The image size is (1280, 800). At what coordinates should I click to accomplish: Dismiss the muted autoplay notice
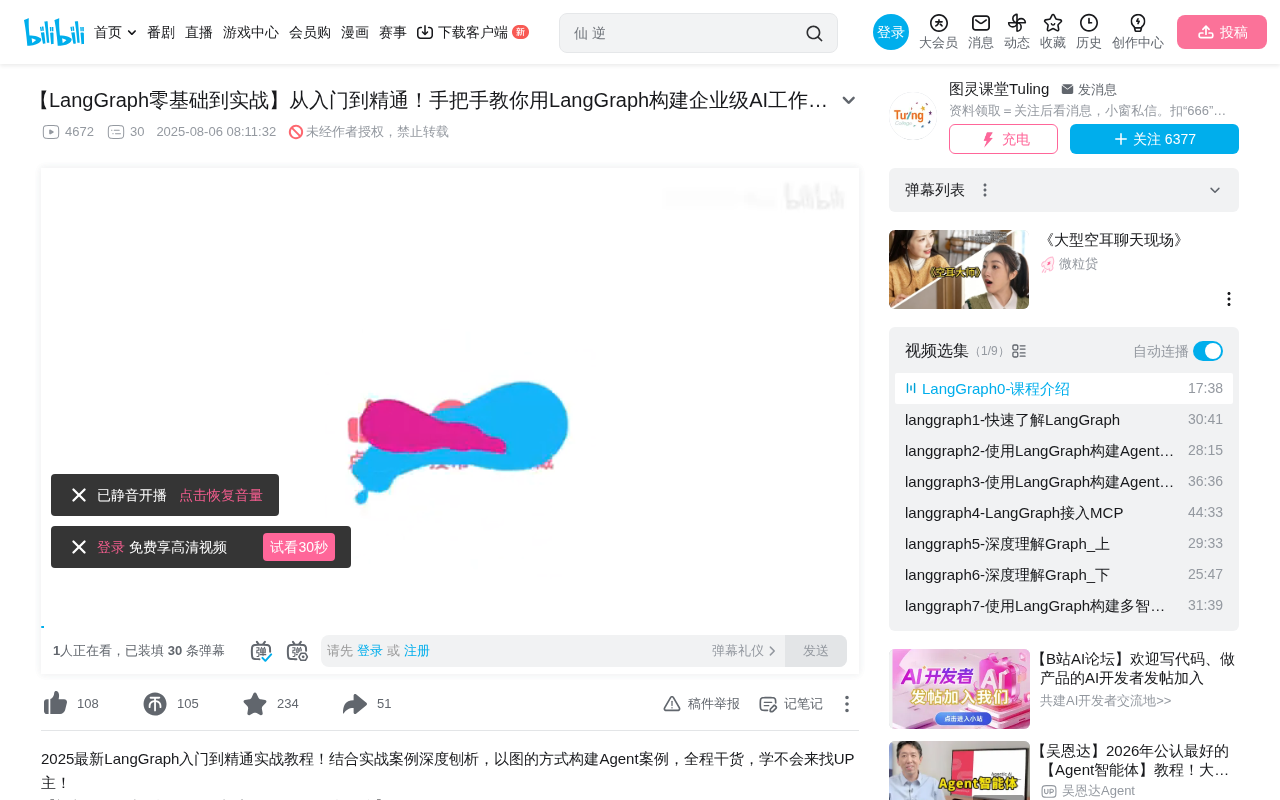point(79,495)
